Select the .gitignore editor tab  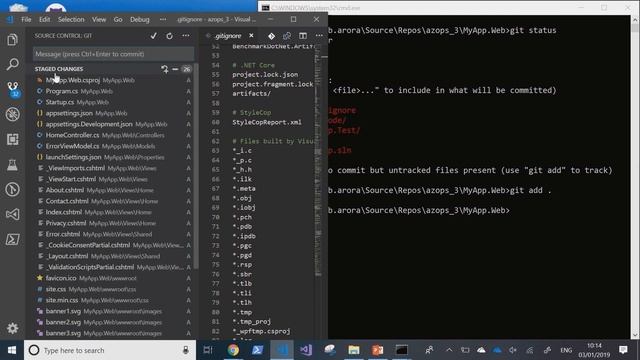228,36
